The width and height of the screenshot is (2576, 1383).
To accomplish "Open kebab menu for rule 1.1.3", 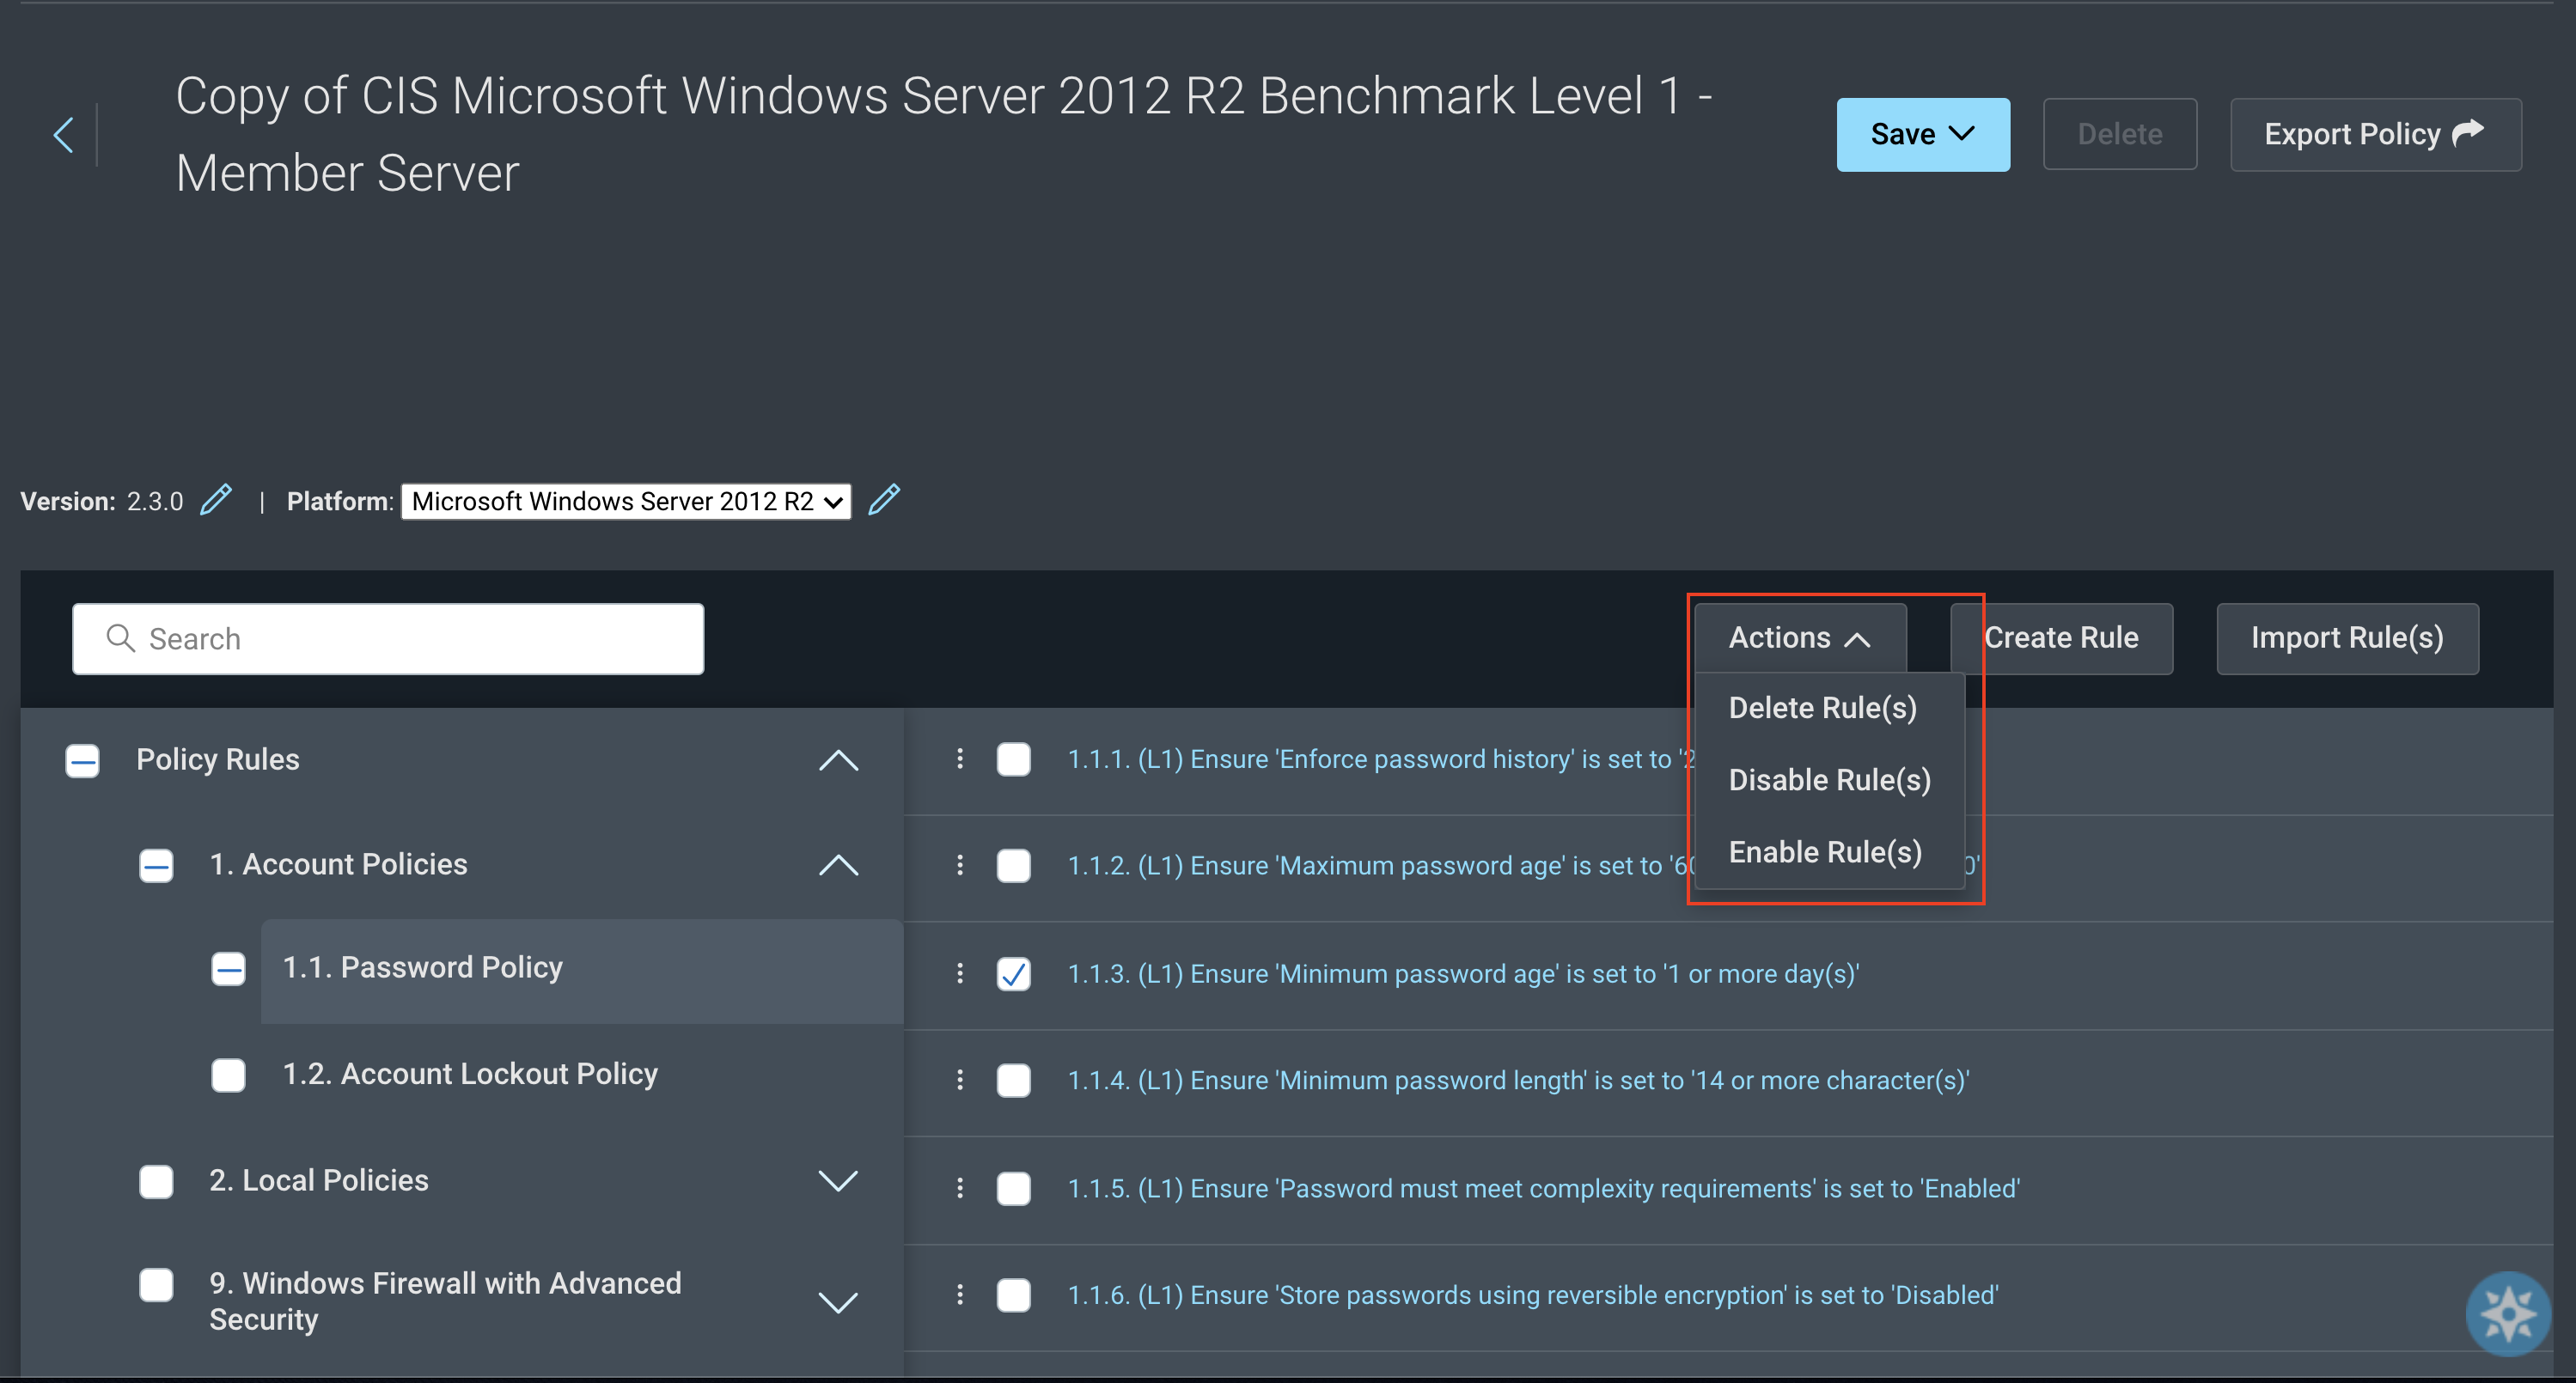I will tap(960, 973).
